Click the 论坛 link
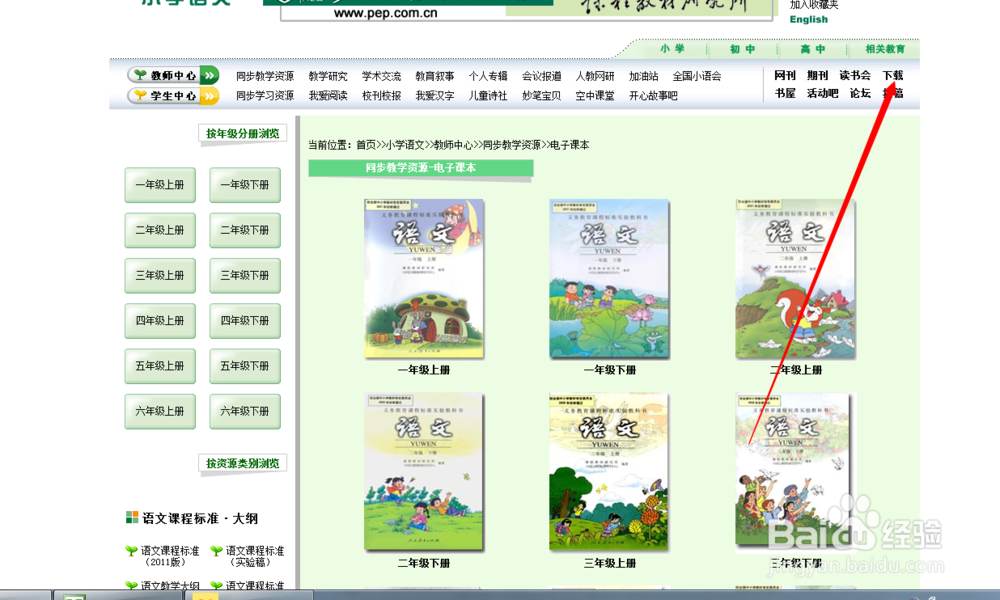Viewport: 1000px width, 600px height. (860, 93)
